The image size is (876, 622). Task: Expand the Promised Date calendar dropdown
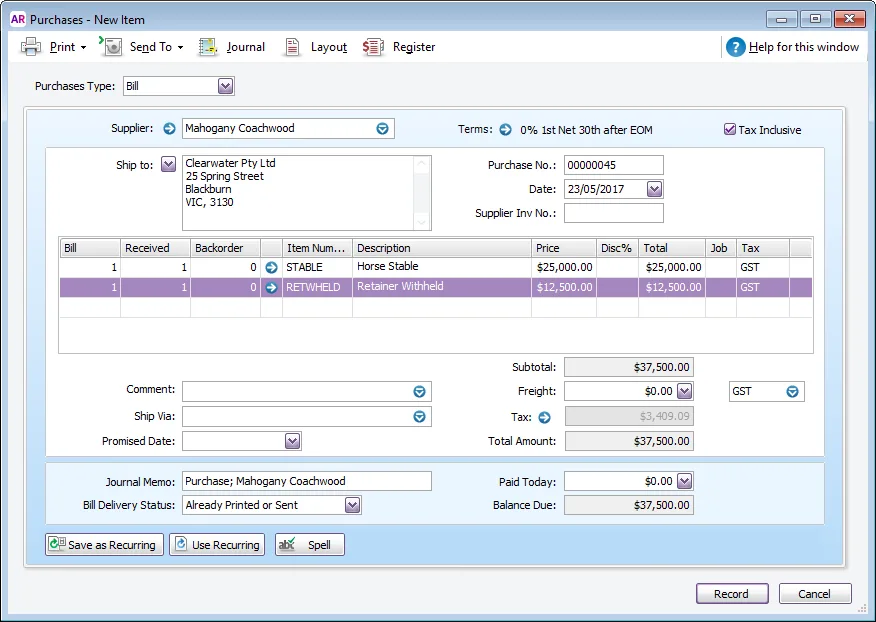pyautogui.click(x=292, y=441)
